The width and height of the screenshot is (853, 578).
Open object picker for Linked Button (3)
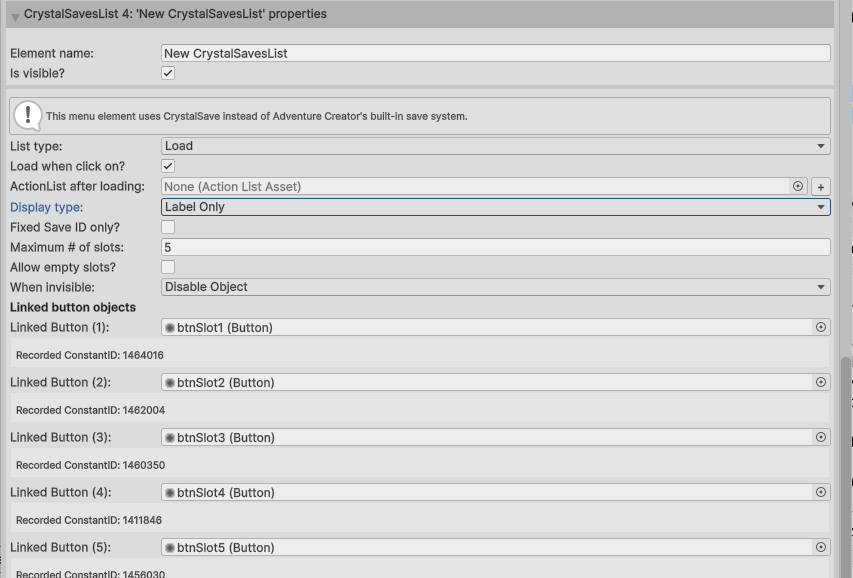coord(821,437)
